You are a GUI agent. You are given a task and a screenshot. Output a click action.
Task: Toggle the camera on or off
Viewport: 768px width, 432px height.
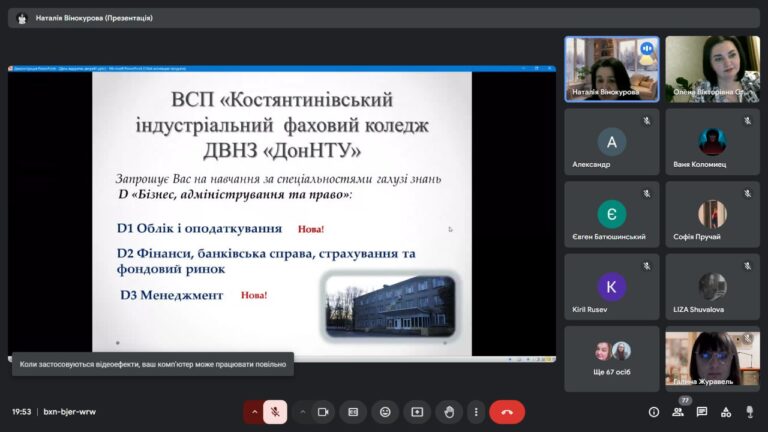pos(323,412)
